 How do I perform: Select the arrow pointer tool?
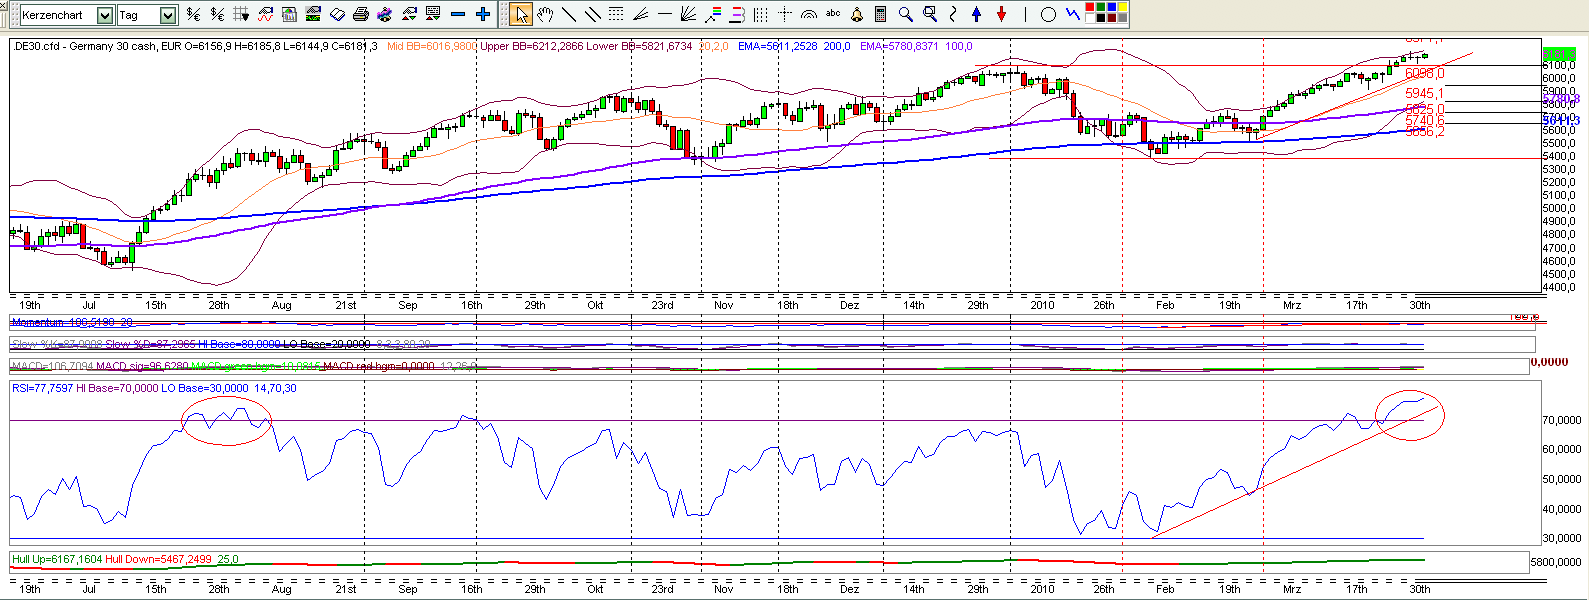click(x=522, y=14)
